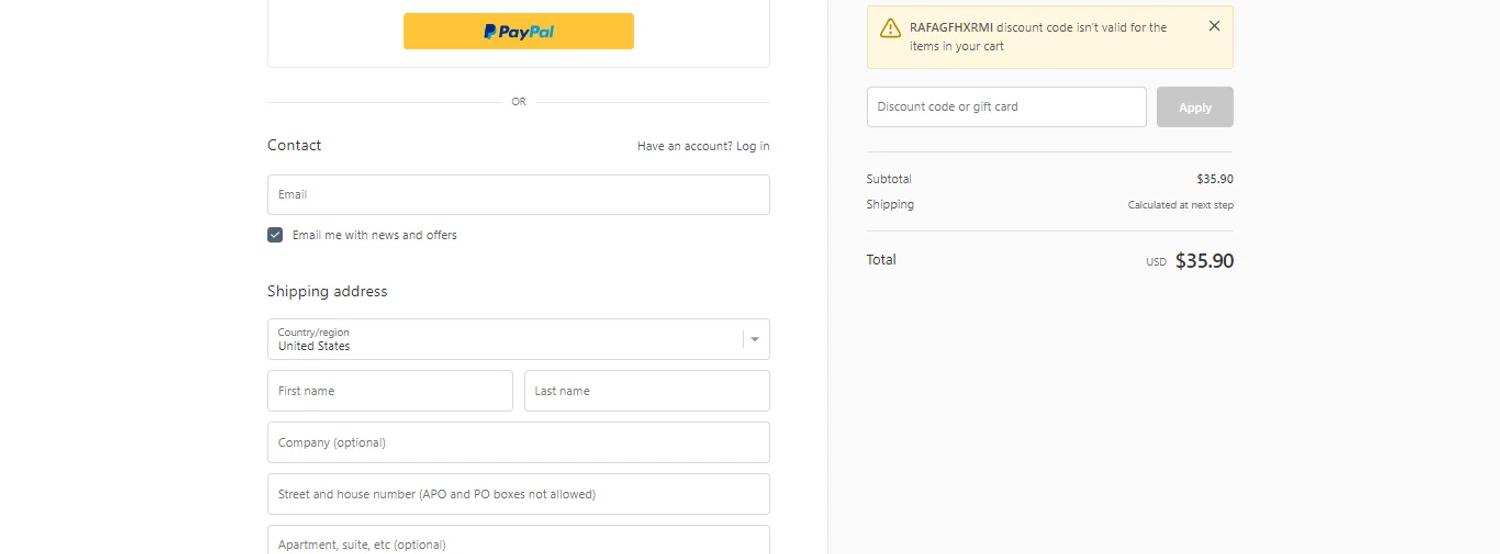Click the Shipping address heading
Screen dimensions: 1500x554
tap(327, 291)
